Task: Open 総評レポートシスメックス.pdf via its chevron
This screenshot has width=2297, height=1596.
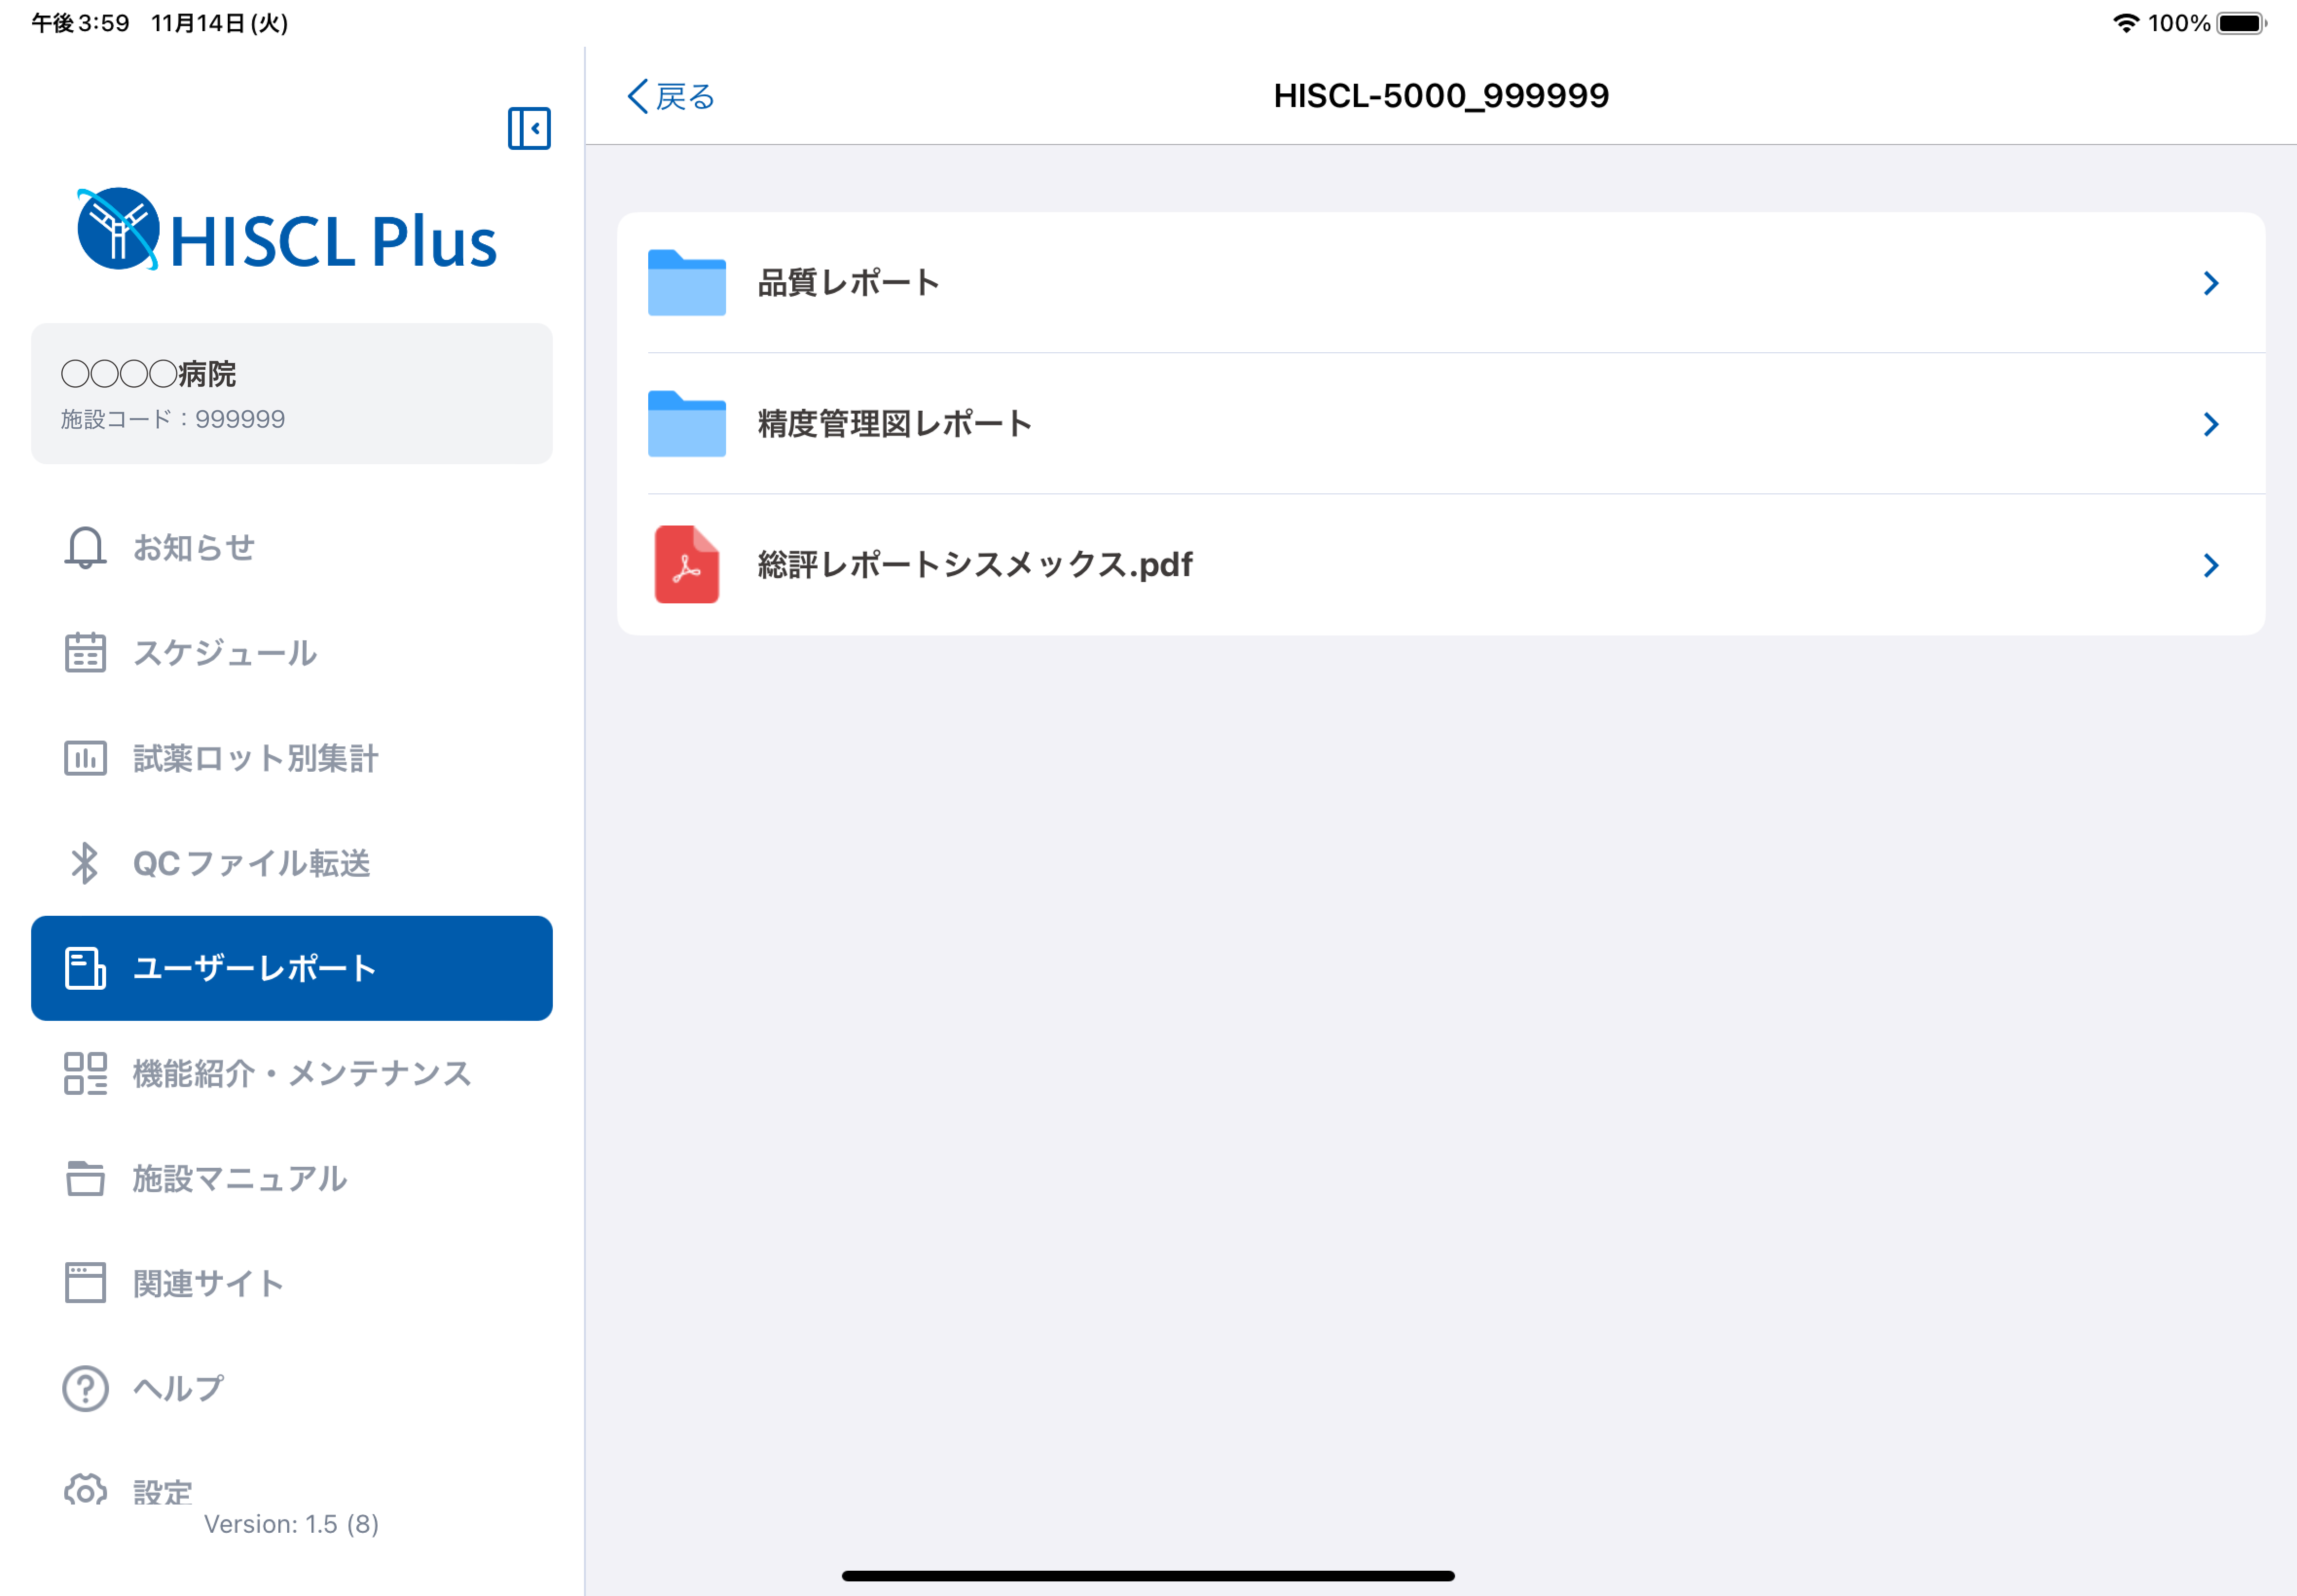Action: (2210, 565)
